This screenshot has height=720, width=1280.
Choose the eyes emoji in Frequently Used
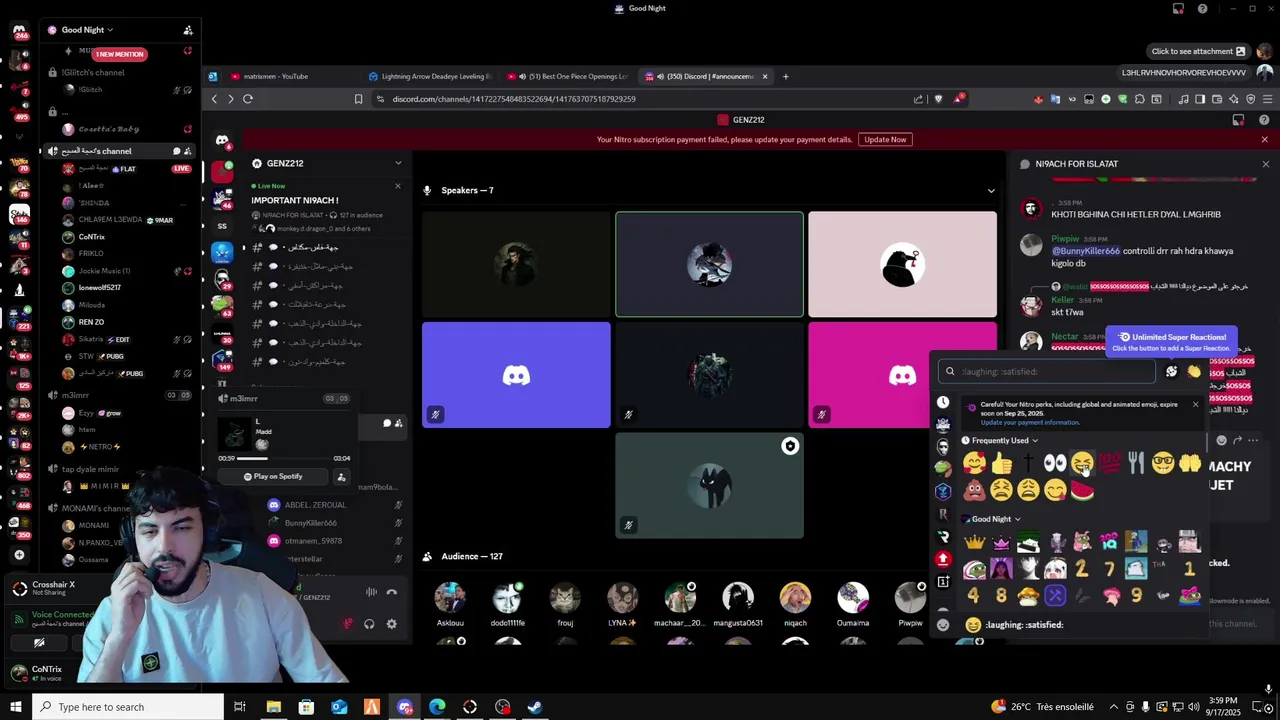point(1055,463)
